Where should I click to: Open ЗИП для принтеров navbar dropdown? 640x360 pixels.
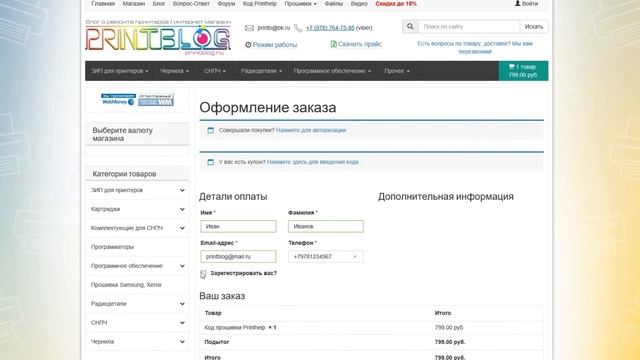120,71
